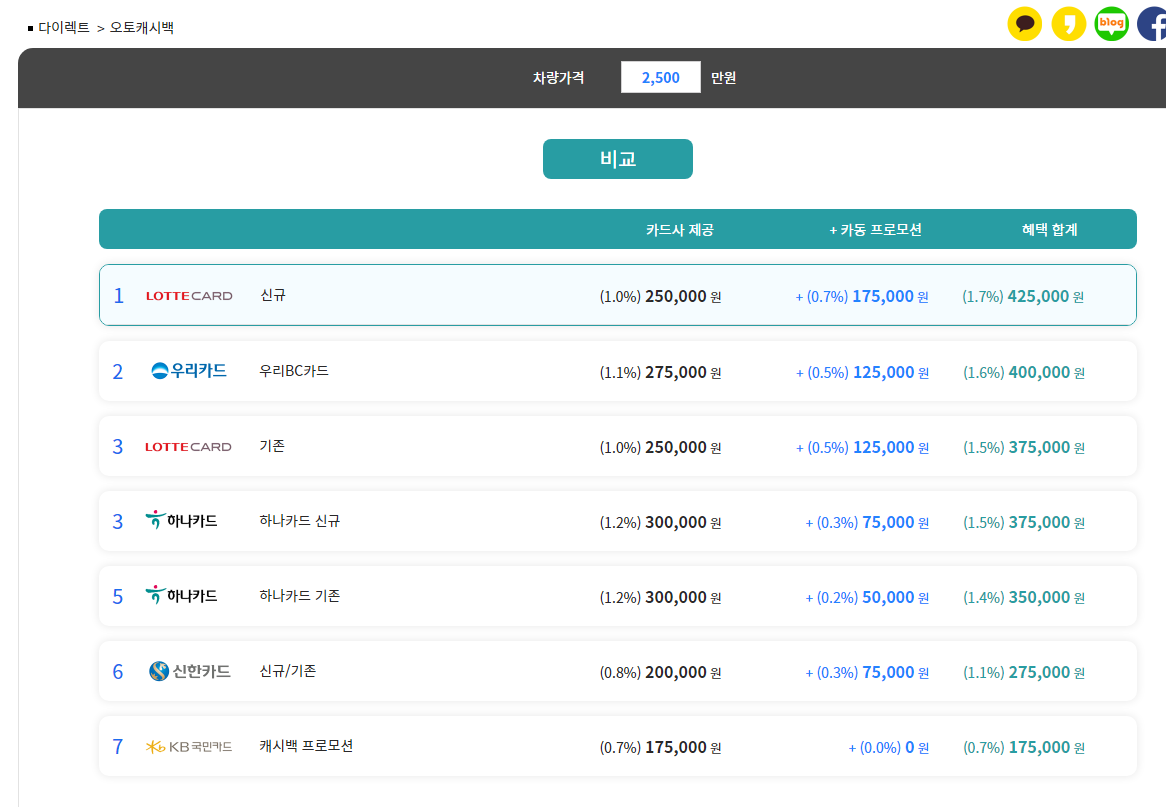Select the 하나카드 기존 row
This screenshot has height=807, width=1166.
tap(617, 596)
